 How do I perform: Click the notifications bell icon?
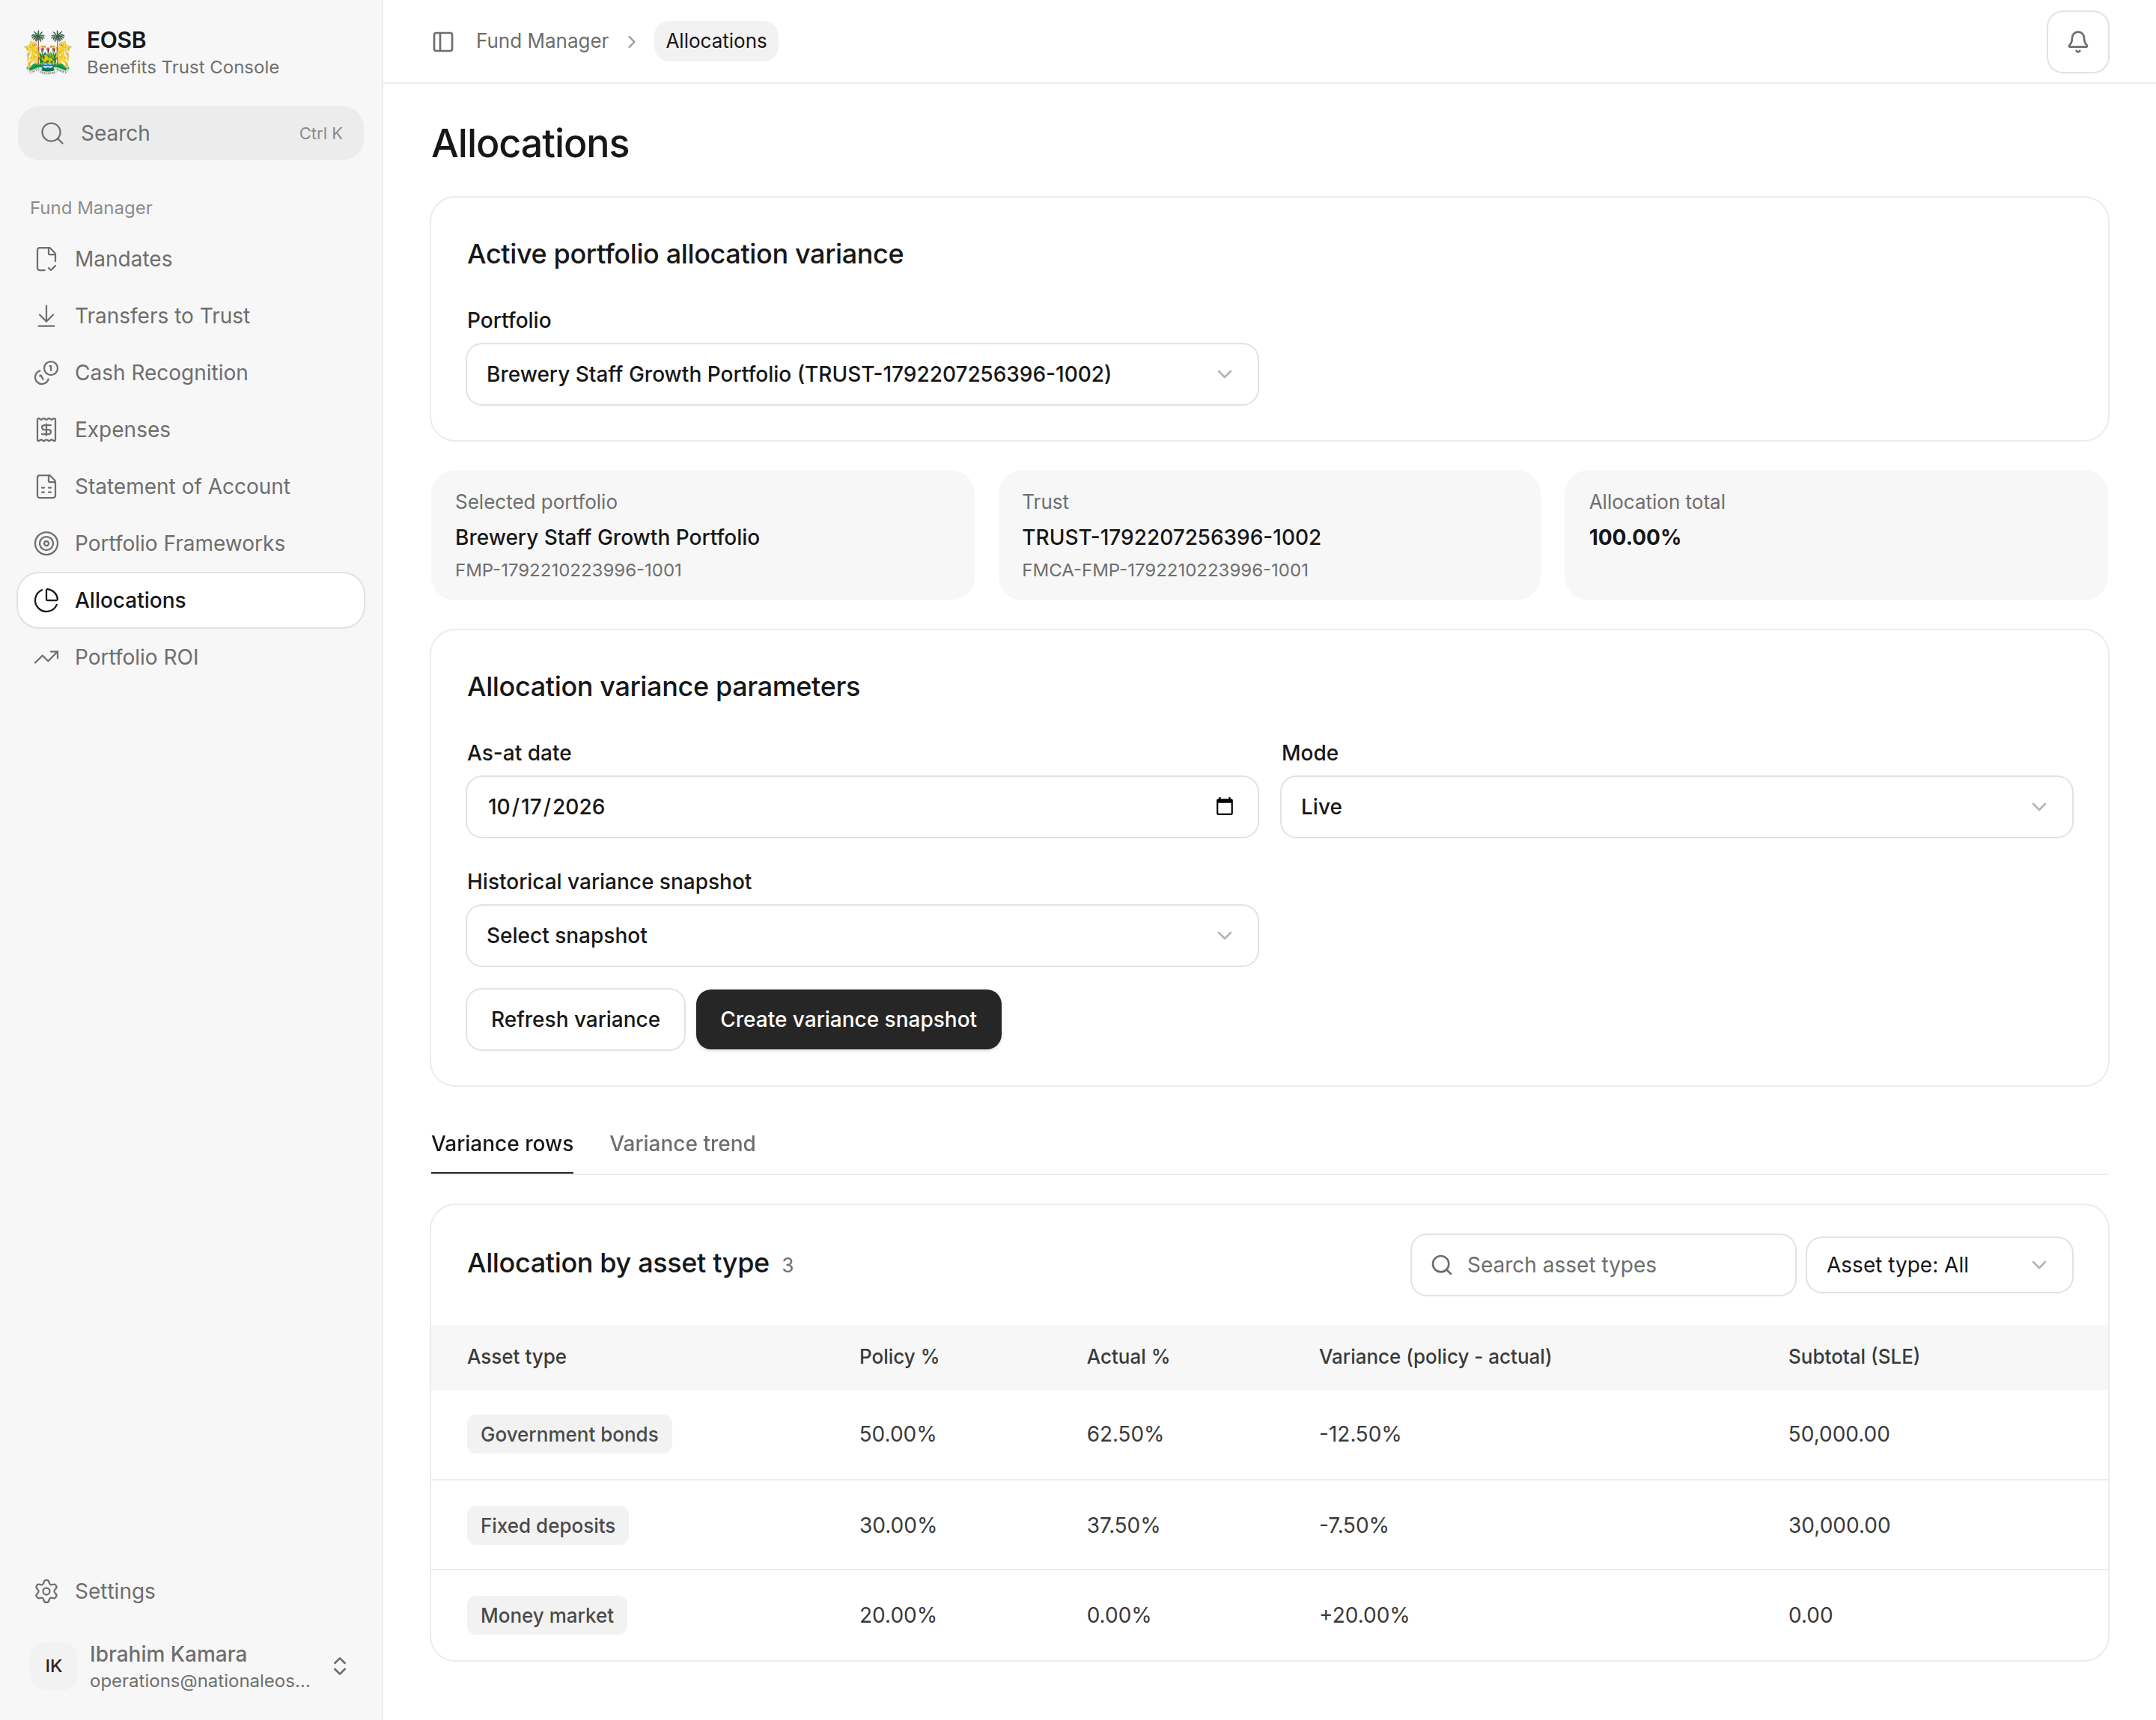click(2077, 42)
